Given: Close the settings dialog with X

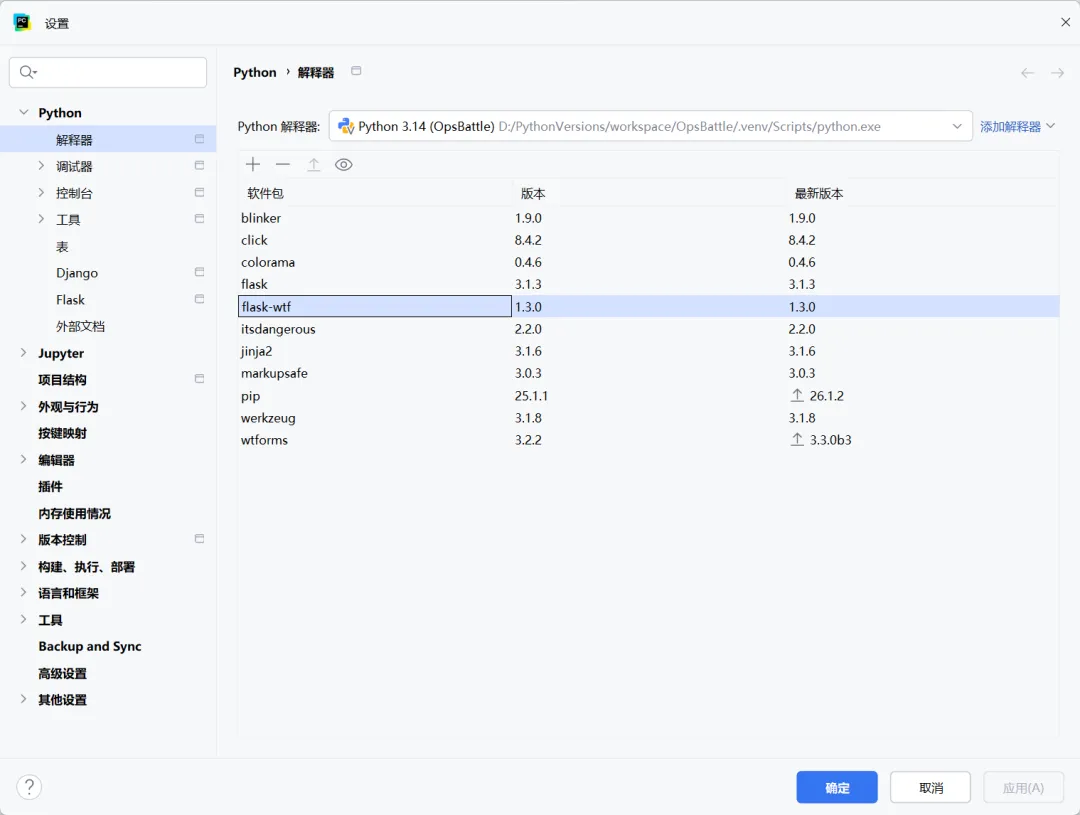Looking at the screenshot, I should click(1066, 22).
